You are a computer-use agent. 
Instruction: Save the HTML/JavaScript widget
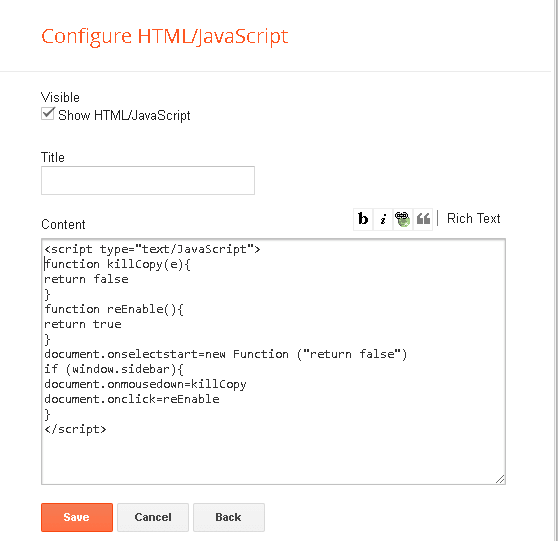pos(77,517)
